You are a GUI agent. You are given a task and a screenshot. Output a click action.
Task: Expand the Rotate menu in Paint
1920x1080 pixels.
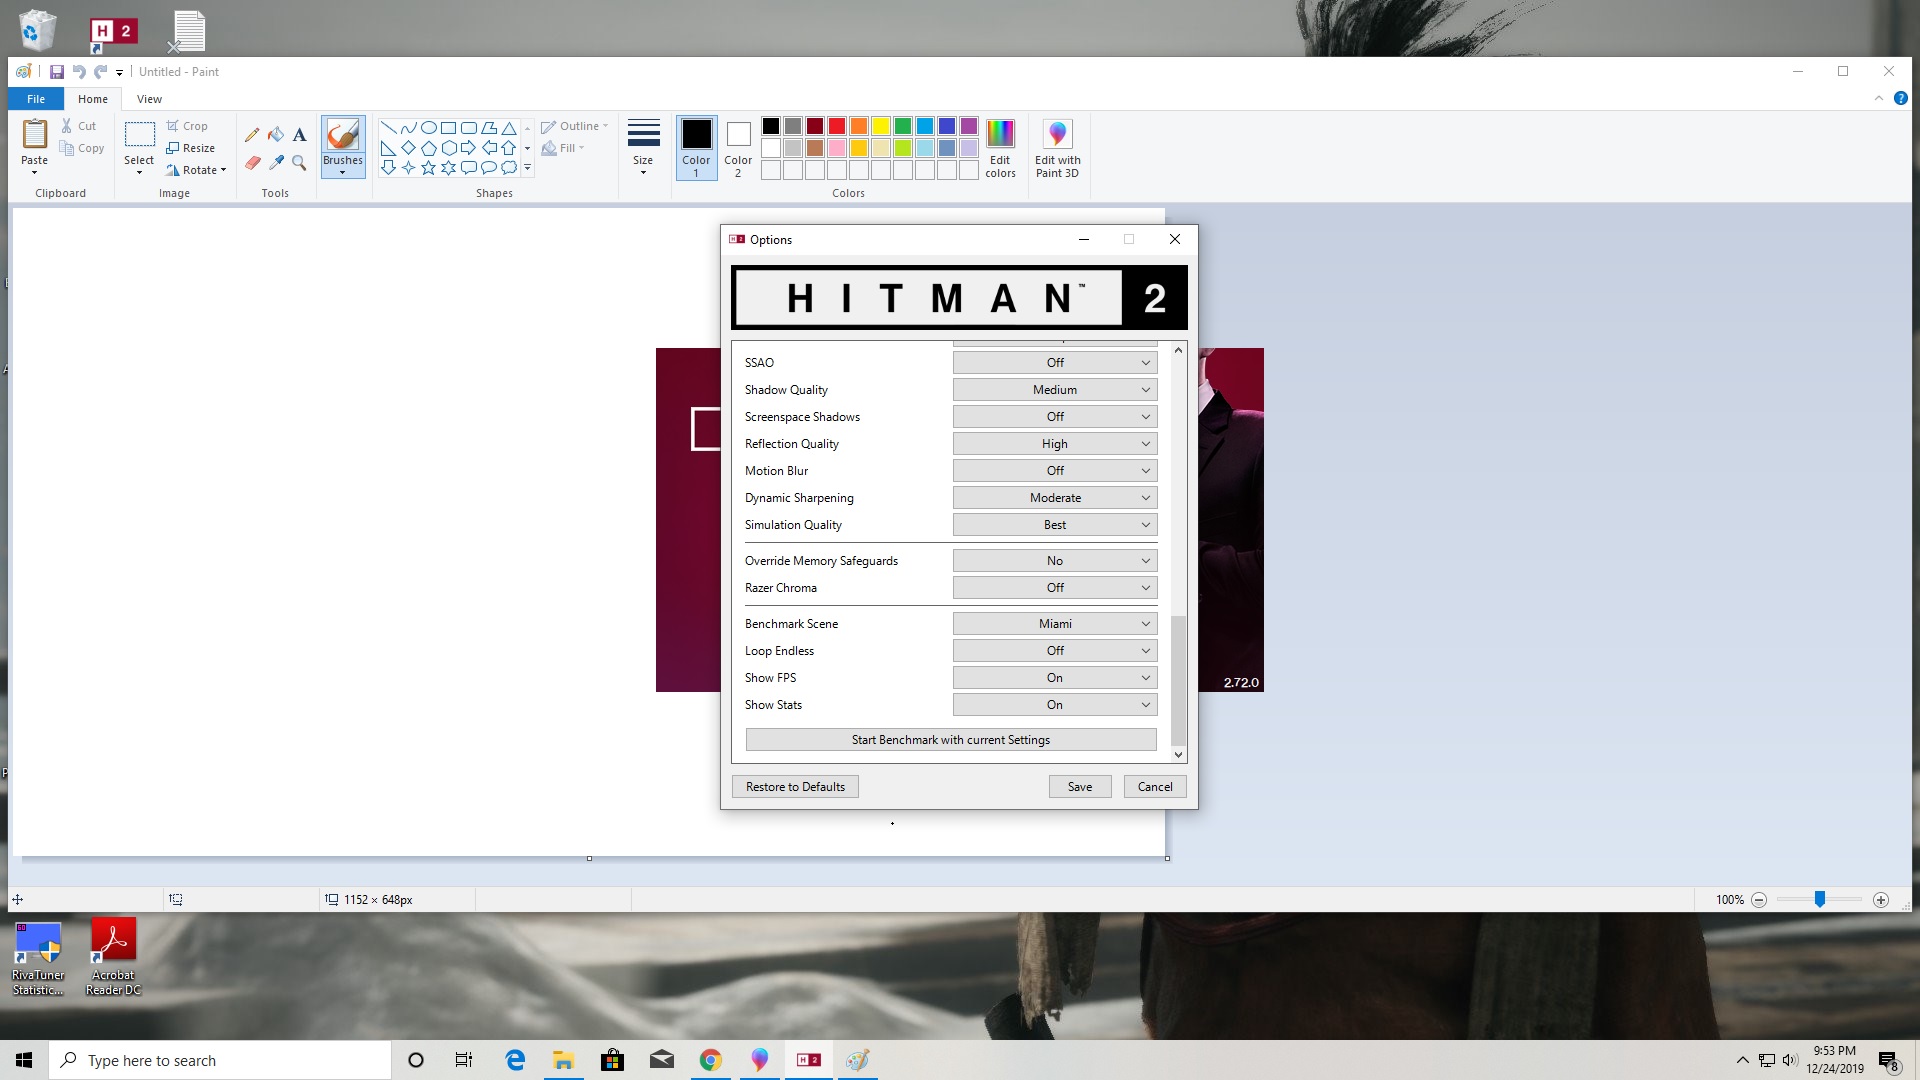pyautogui.click(x=197, y=170)
